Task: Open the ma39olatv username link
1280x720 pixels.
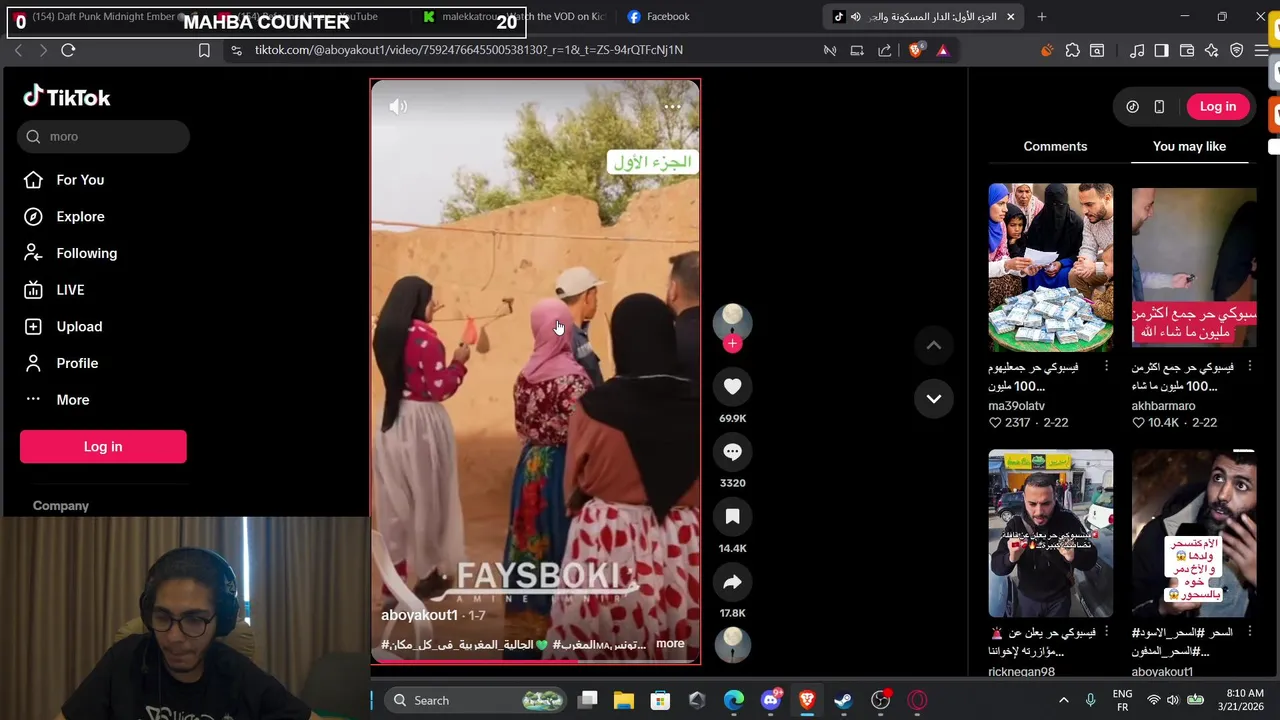Action: tap(1016, 406)
